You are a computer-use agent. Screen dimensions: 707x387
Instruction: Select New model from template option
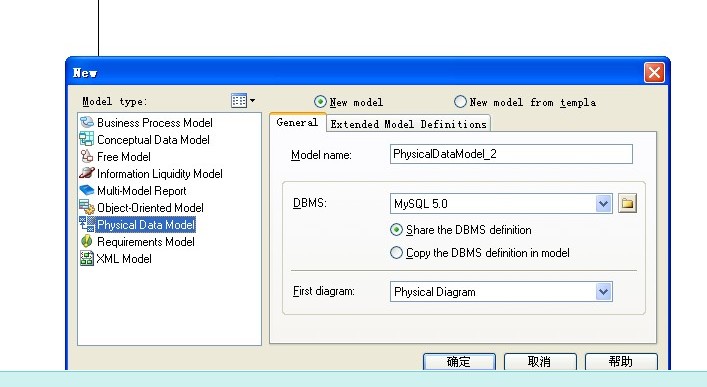click(x=460, y=102)
